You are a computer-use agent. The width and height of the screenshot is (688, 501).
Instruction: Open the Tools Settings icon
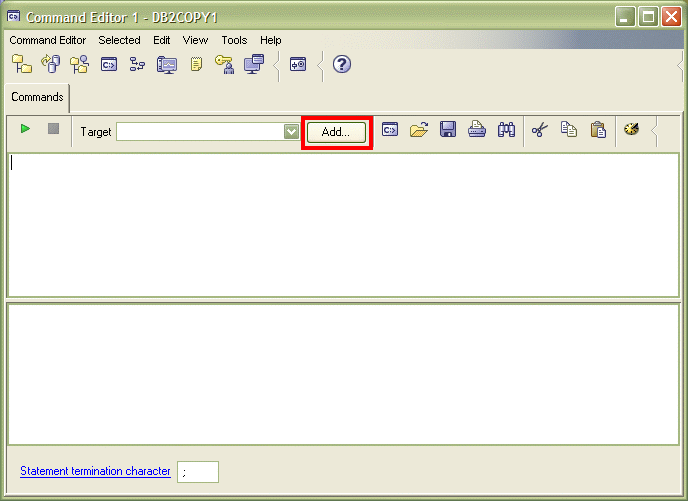[298, 64]
